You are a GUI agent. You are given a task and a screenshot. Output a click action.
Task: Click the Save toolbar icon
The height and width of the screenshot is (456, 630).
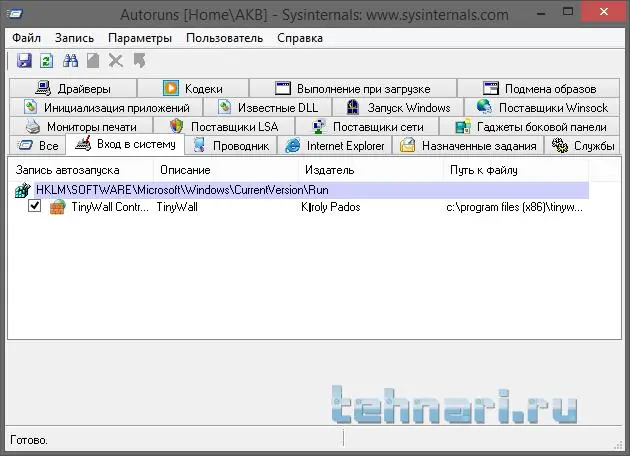[x=24, y=61]
